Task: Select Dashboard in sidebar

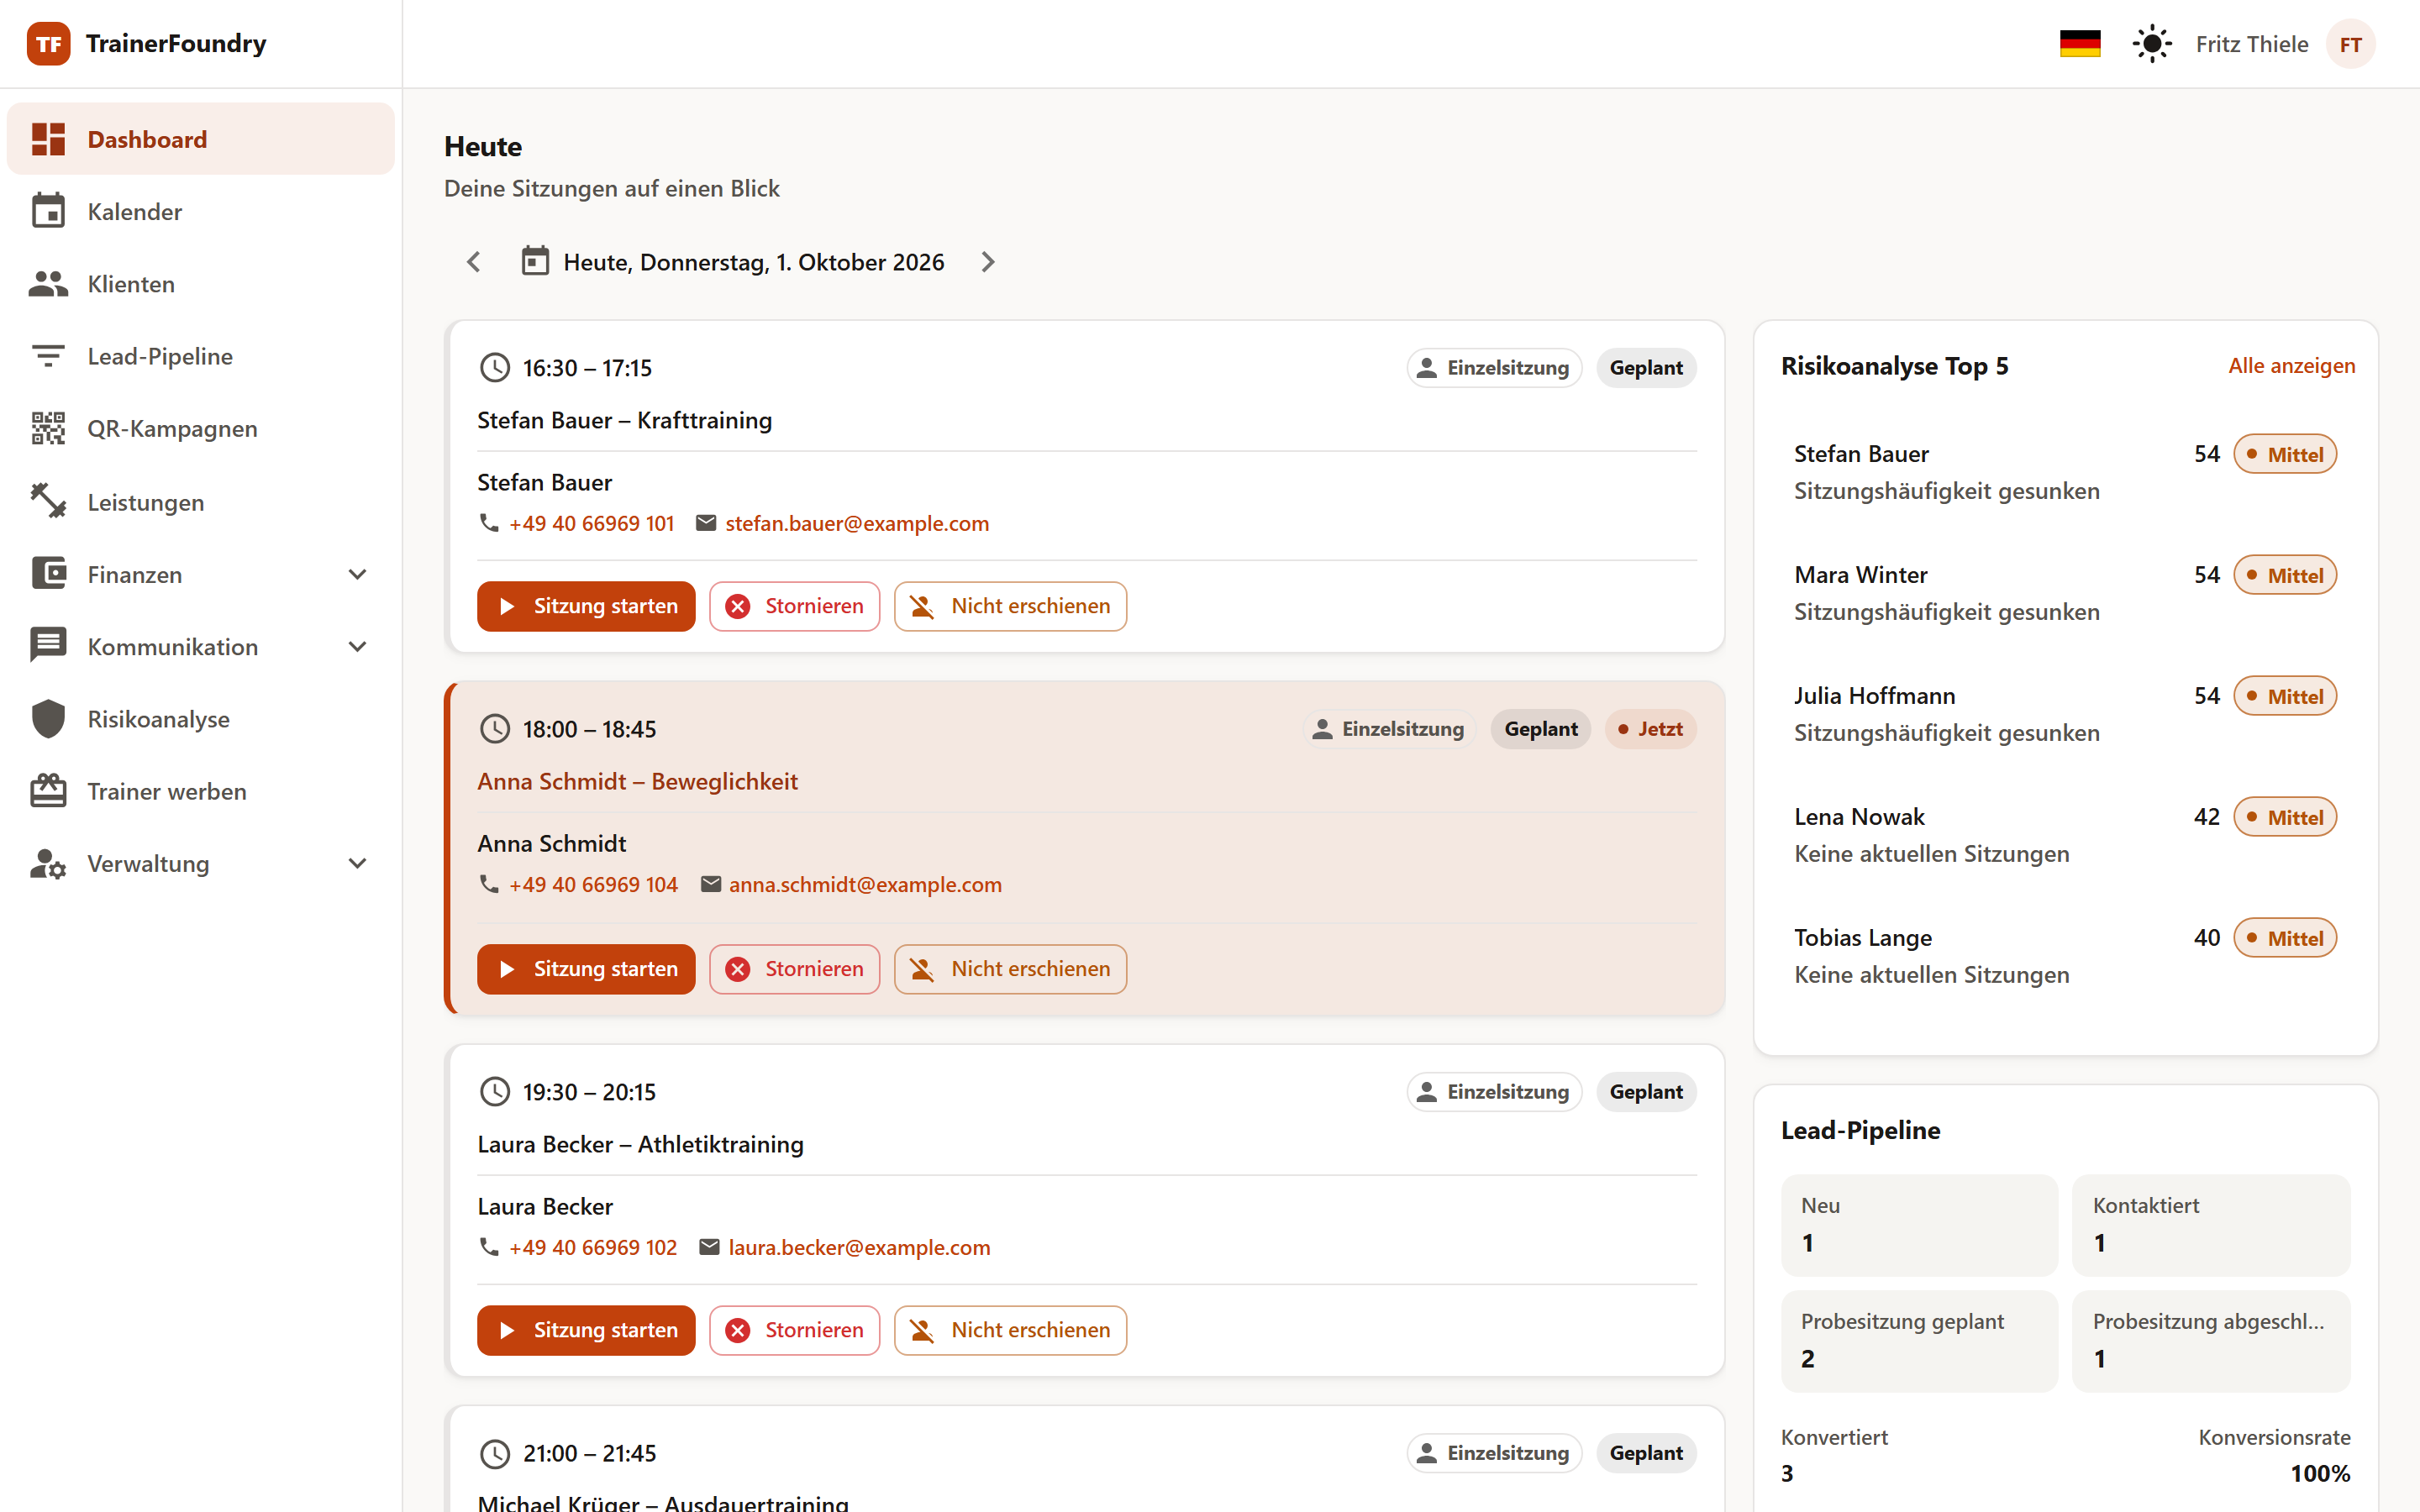Action: click(x=200, y=139)
